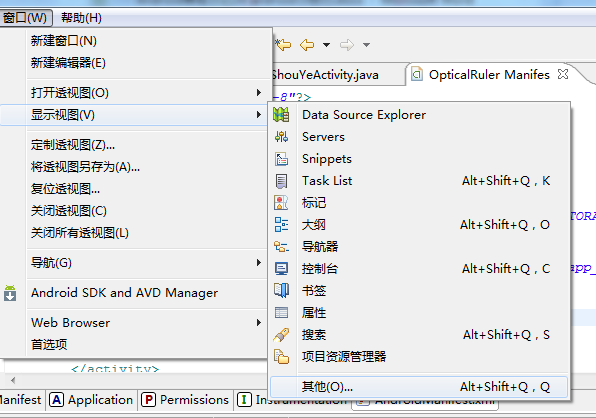Image resolution: width=596 pixels, height=418 pixels.
Task: Click the 书签 bookmarks icon
Action: point(281,291)
